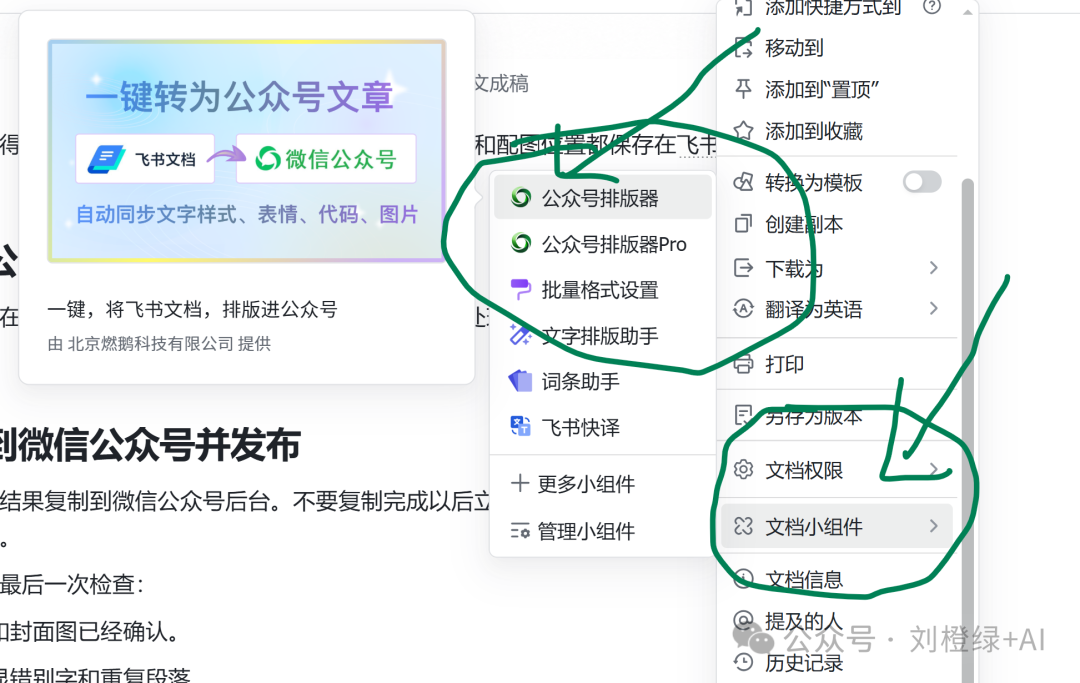Click the at-sign icon beside 提及的人
Screen dimensions: 1080x683
click(743, 620)
